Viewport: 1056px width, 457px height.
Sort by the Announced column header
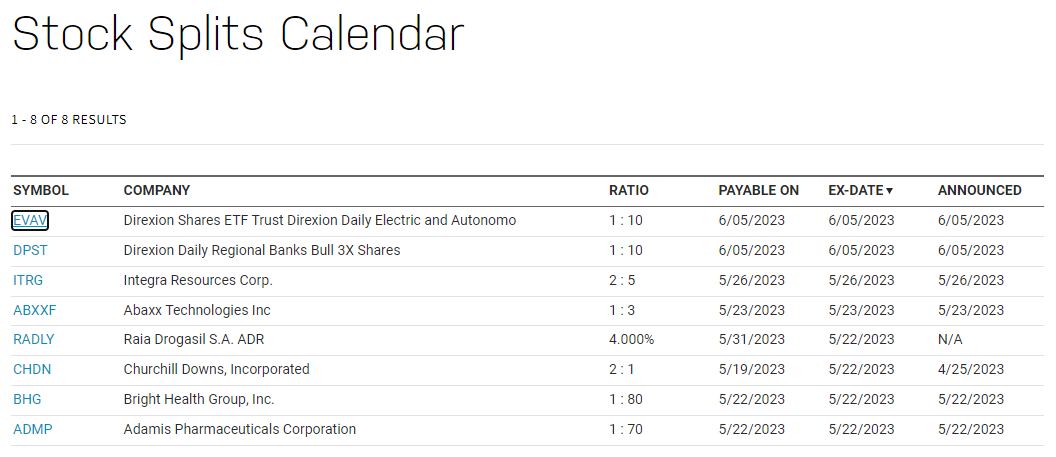pos(980,191)
